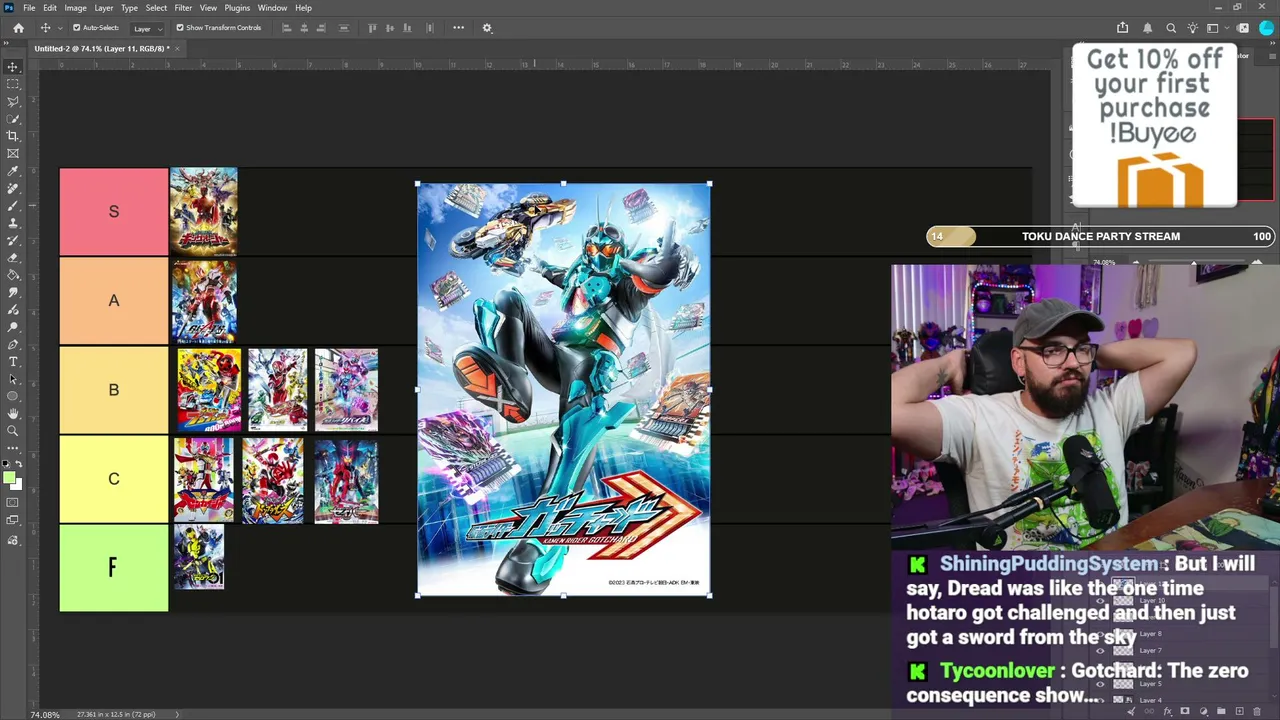Click the poster in the F tier row
The image size is (1280, 720).
click(200, 557)
